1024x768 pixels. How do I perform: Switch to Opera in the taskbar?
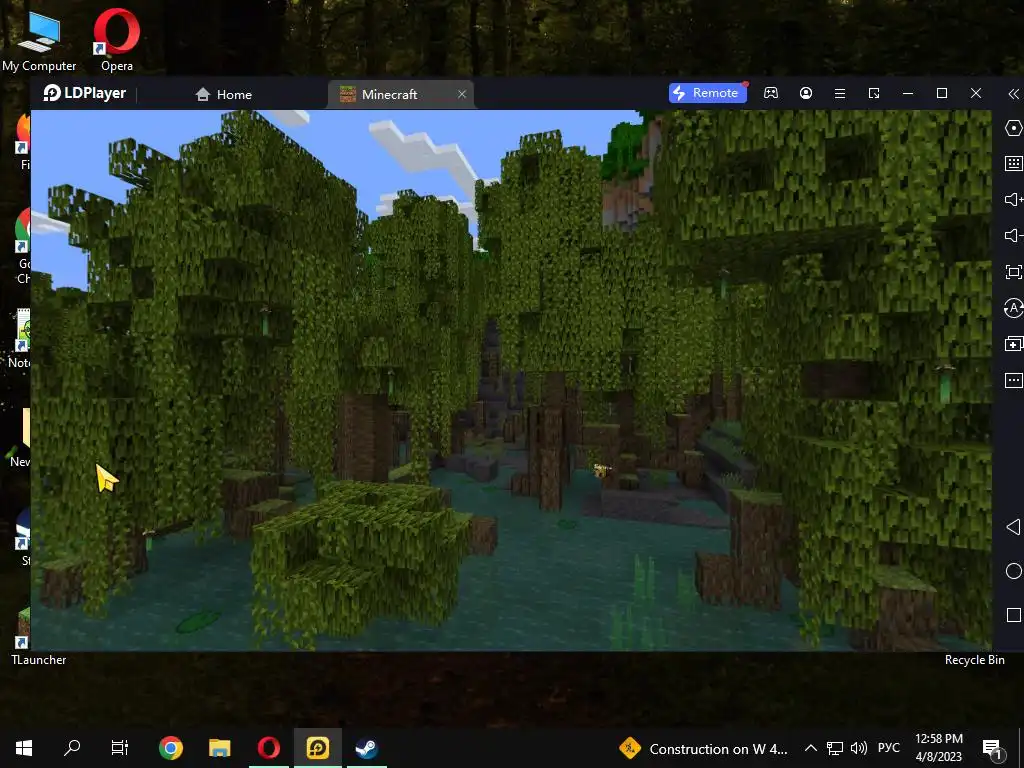pyautogui.click(x=268, y=748)
